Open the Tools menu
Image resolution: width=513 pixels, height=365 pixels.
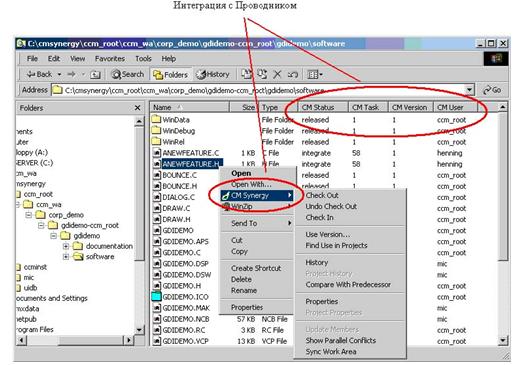point(143,59)
